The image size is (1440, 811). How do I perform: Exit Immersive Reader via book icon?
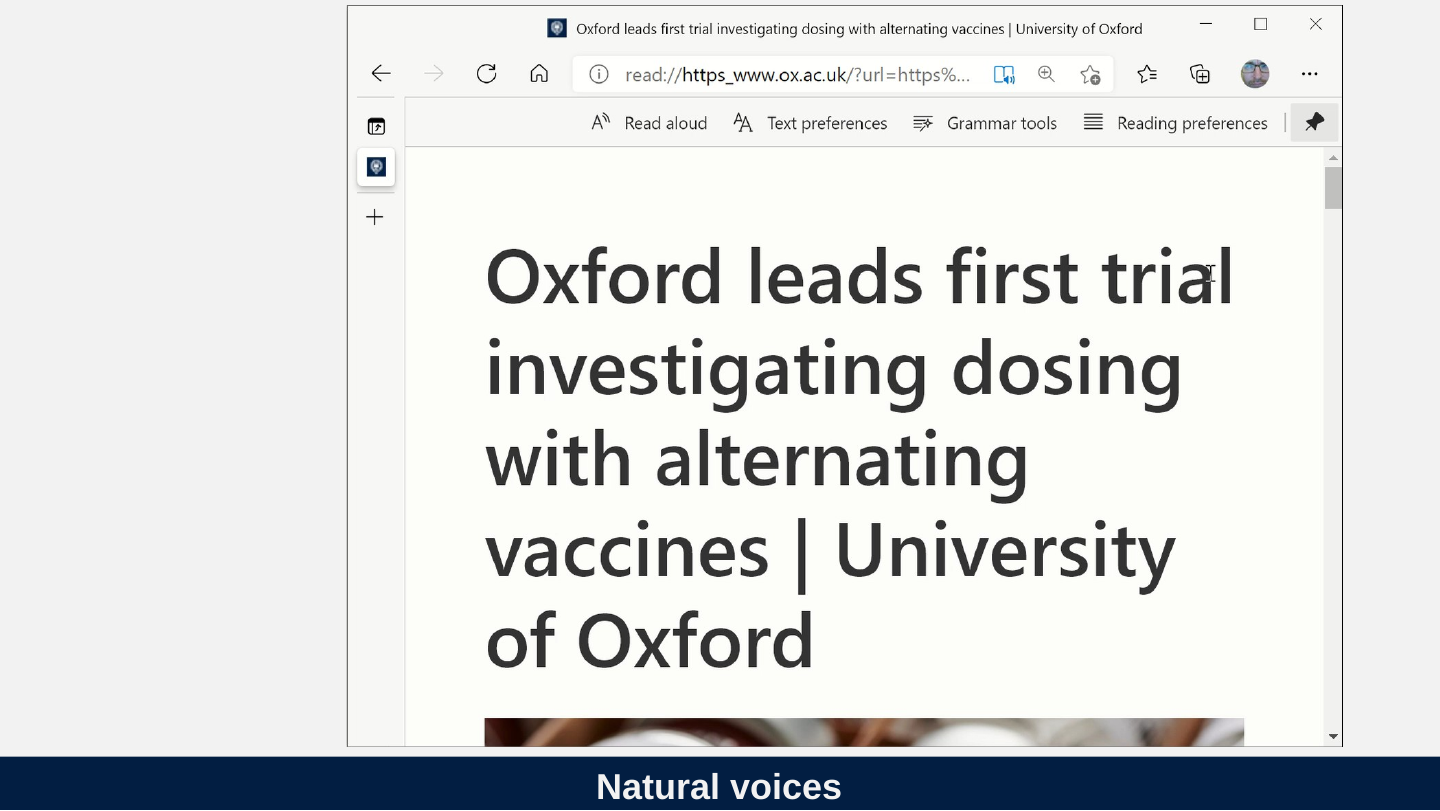[x=1004, y=74]
